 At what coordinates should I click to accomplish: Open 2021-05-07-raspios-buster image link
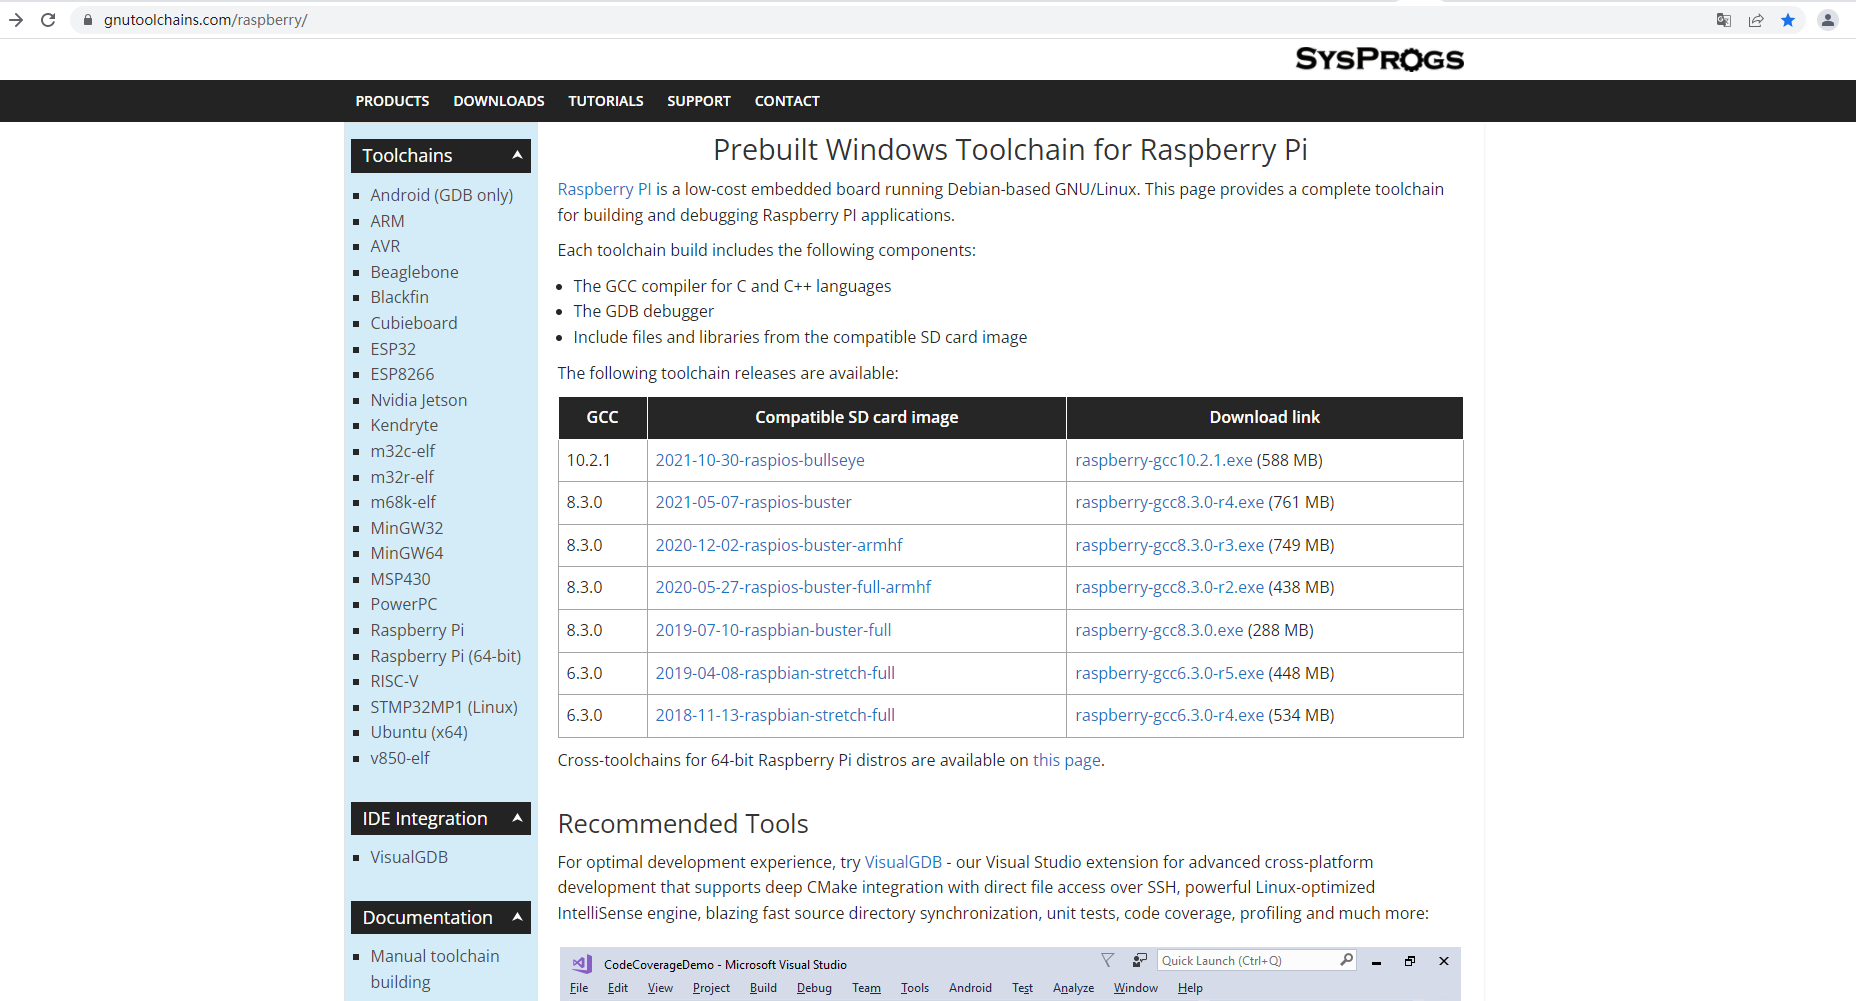753,502
